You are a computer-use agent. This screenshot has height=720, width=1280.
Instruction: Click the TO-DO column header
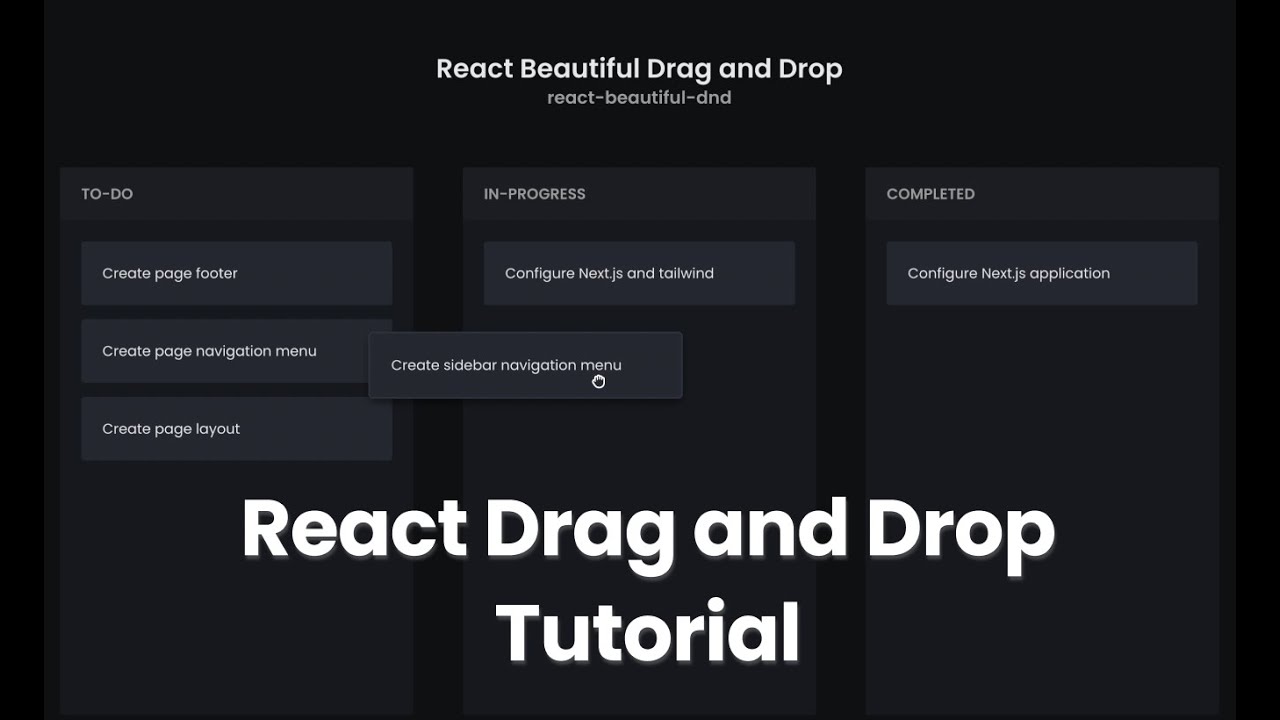pos(236,194)
